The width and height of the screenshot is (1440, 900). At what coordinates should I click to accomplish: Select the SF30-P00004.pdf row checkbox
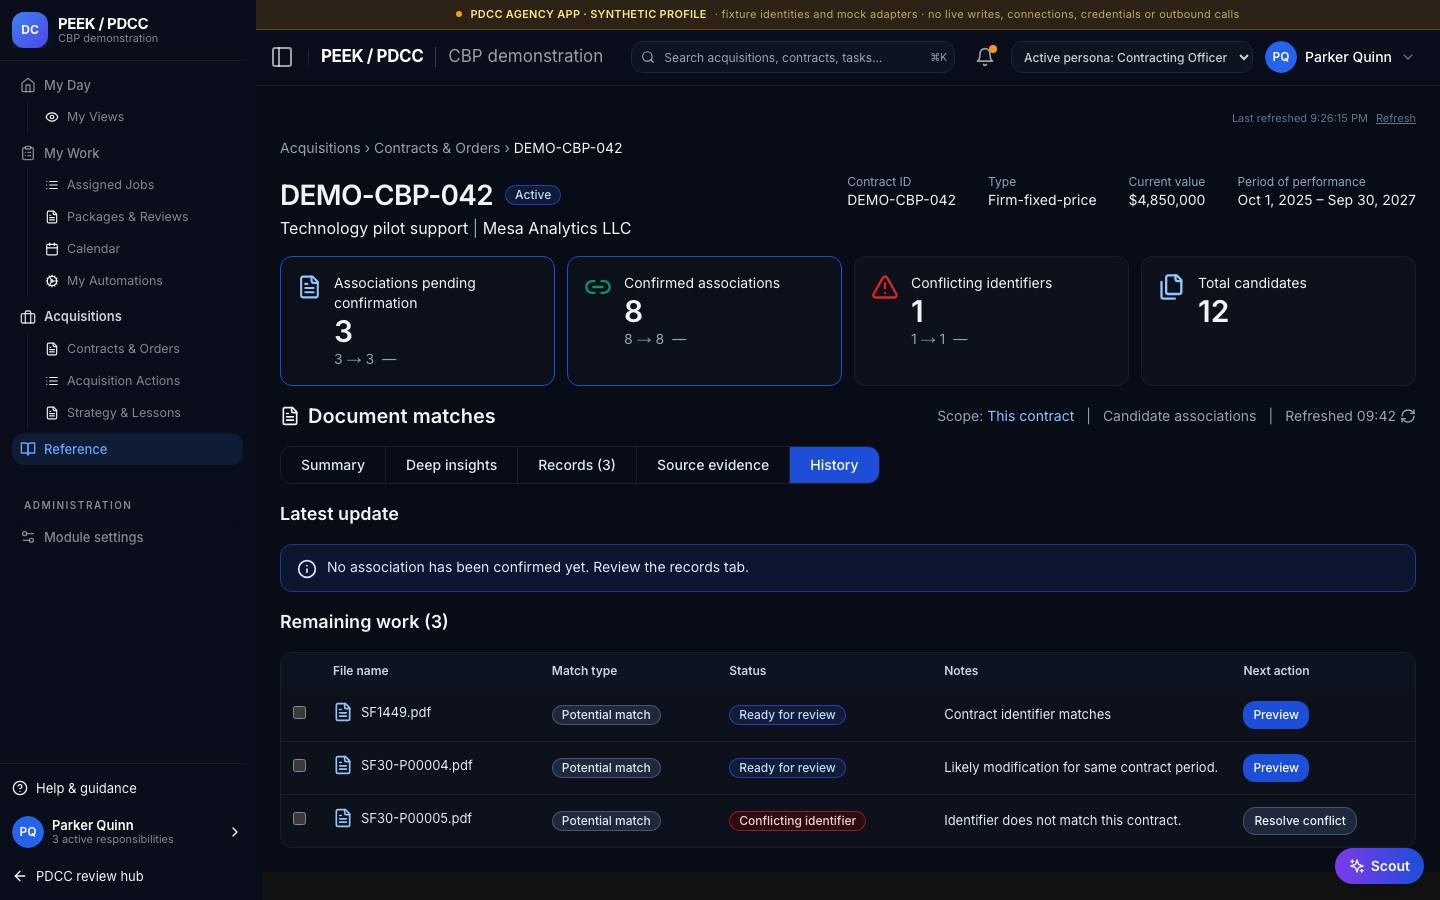pos(299,765)
